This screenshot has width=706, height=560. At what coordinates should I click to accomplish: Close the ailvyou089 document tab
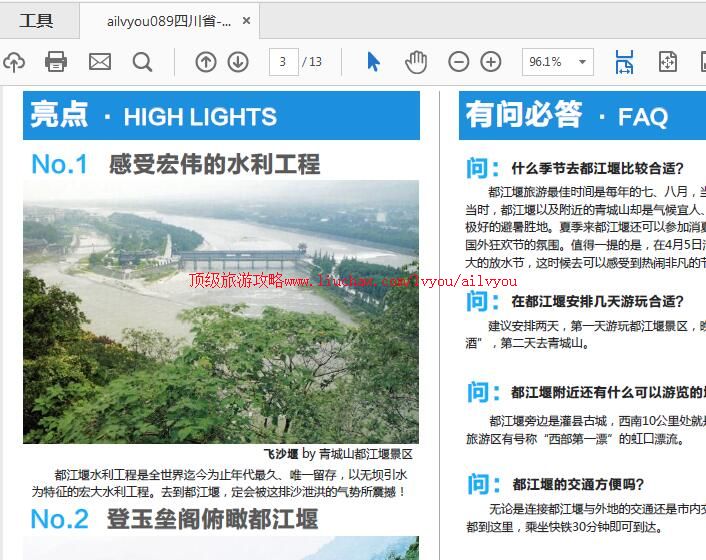pyautogui.click(x=247, y=21)
